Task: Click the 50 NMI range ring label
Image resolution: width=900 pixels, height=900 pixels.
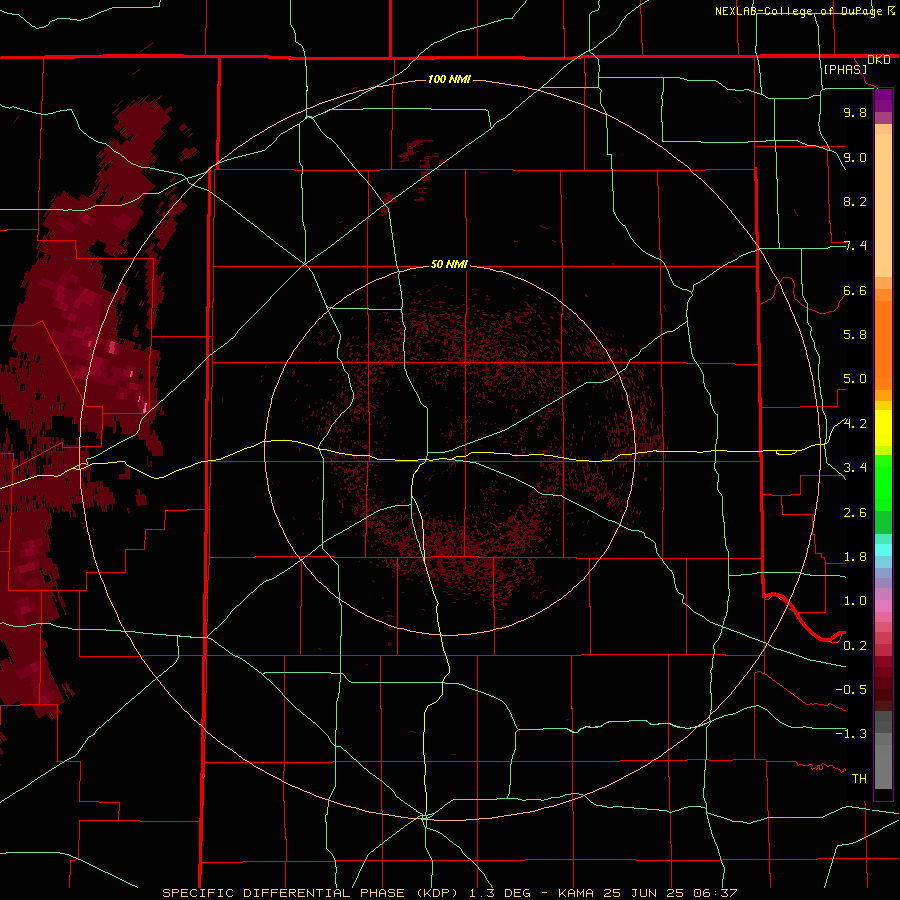Action: pyautogui.click(x=449, y=264)
